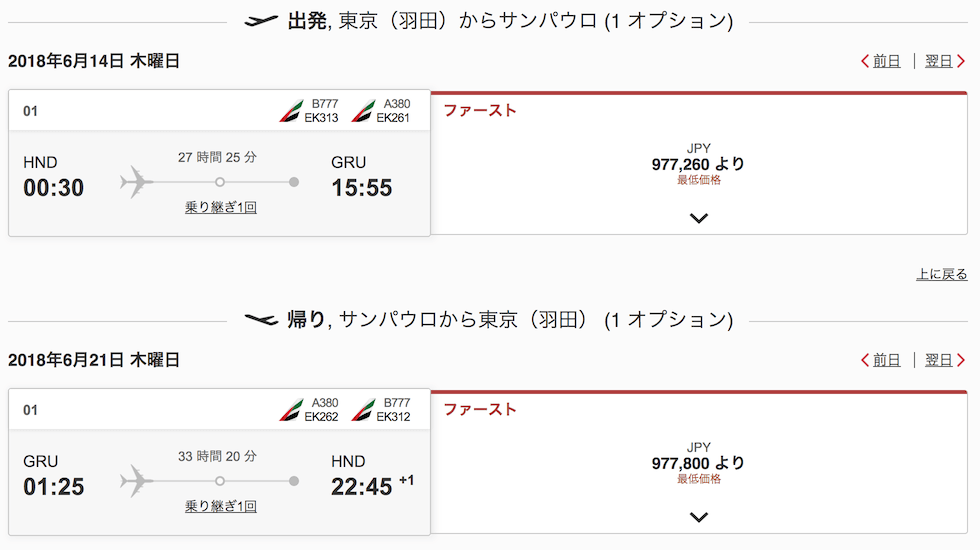
Task: Select the outbound ファースト fare tab
Action: tap(480, 111)
